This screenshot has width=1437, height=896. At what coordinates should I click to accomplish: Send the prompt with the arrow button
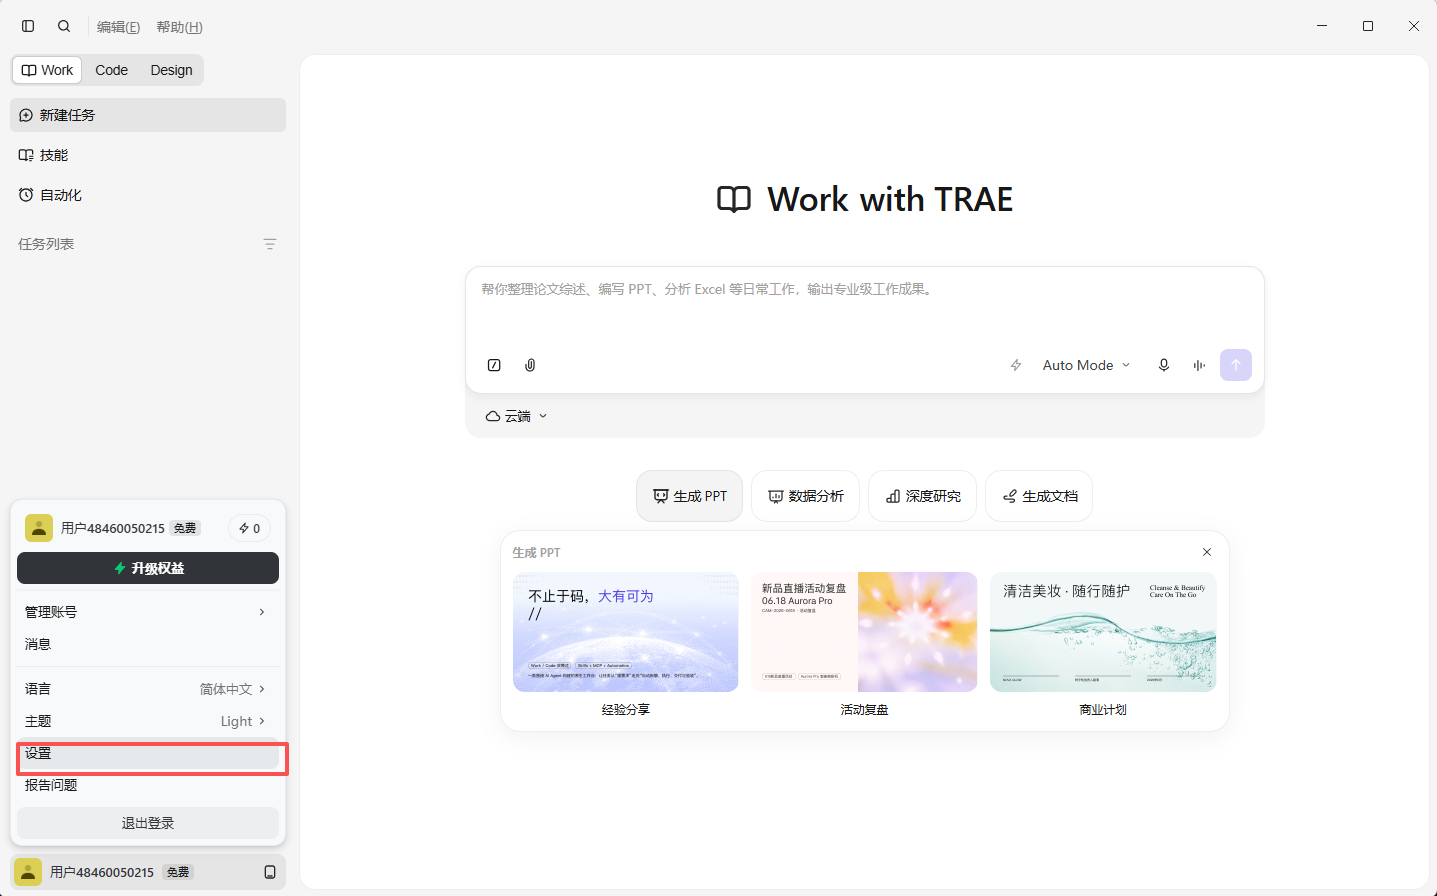pos(1236,365)
